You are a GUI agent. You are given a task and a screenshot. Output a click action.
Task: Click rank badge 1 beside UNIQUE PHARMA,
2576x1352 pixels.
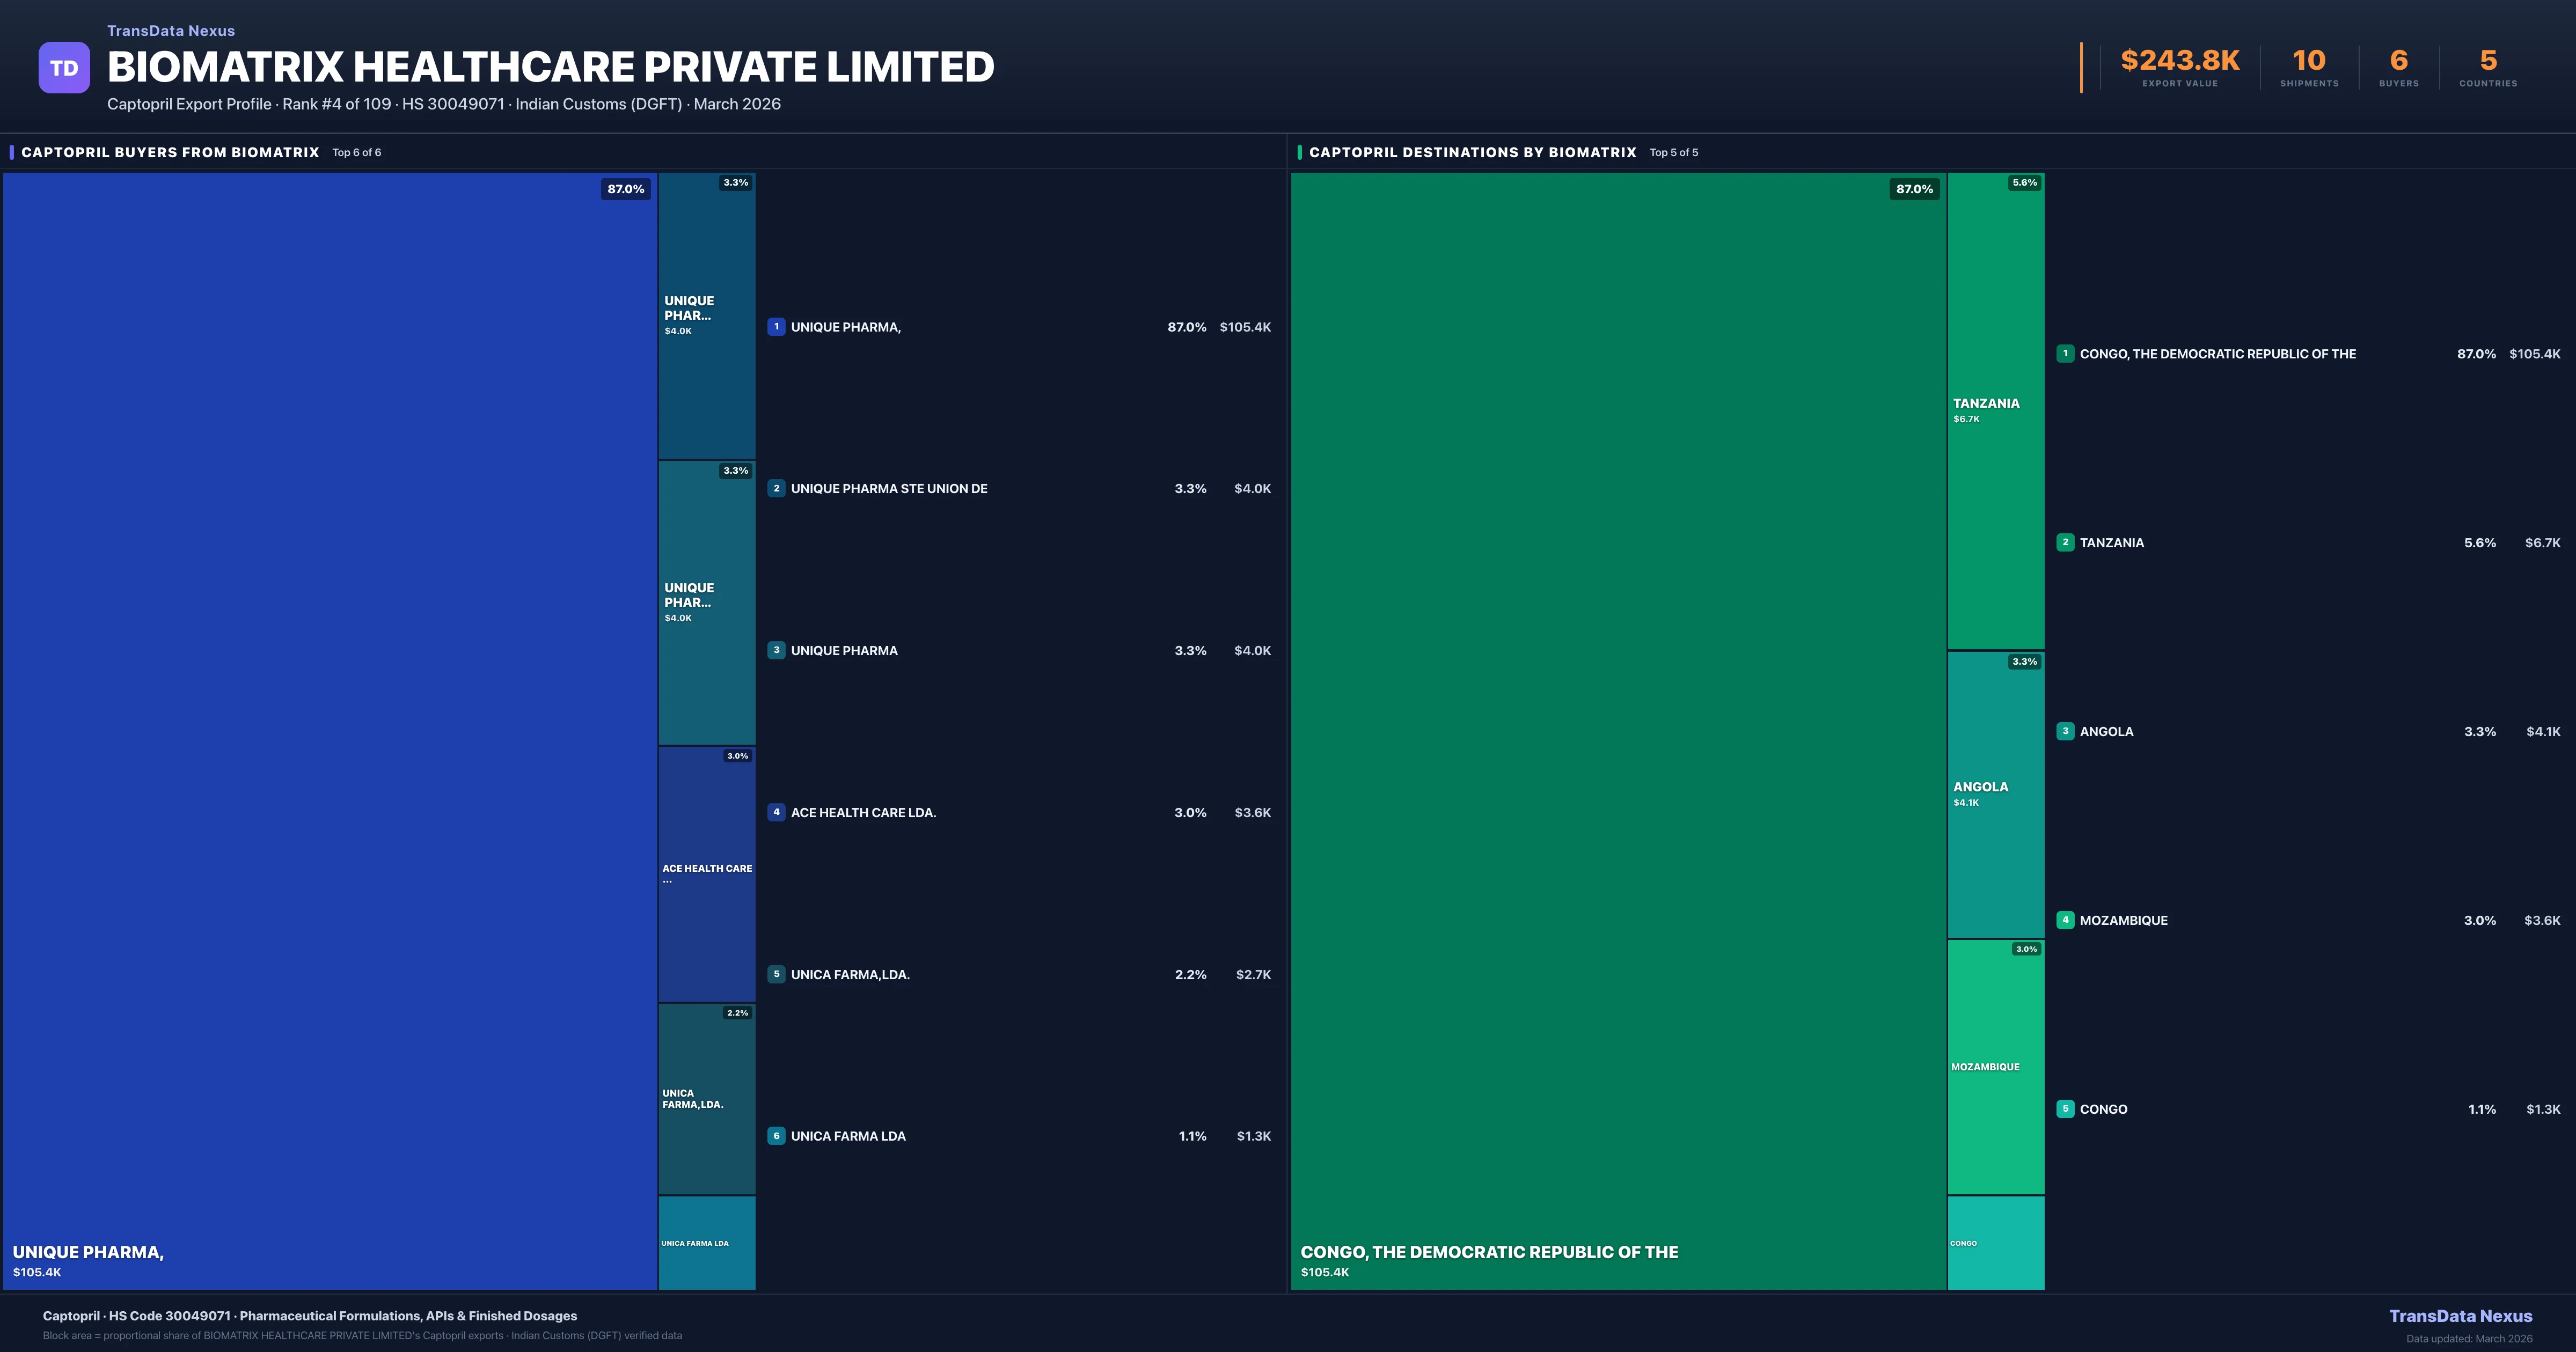click(x=776, y=327)
